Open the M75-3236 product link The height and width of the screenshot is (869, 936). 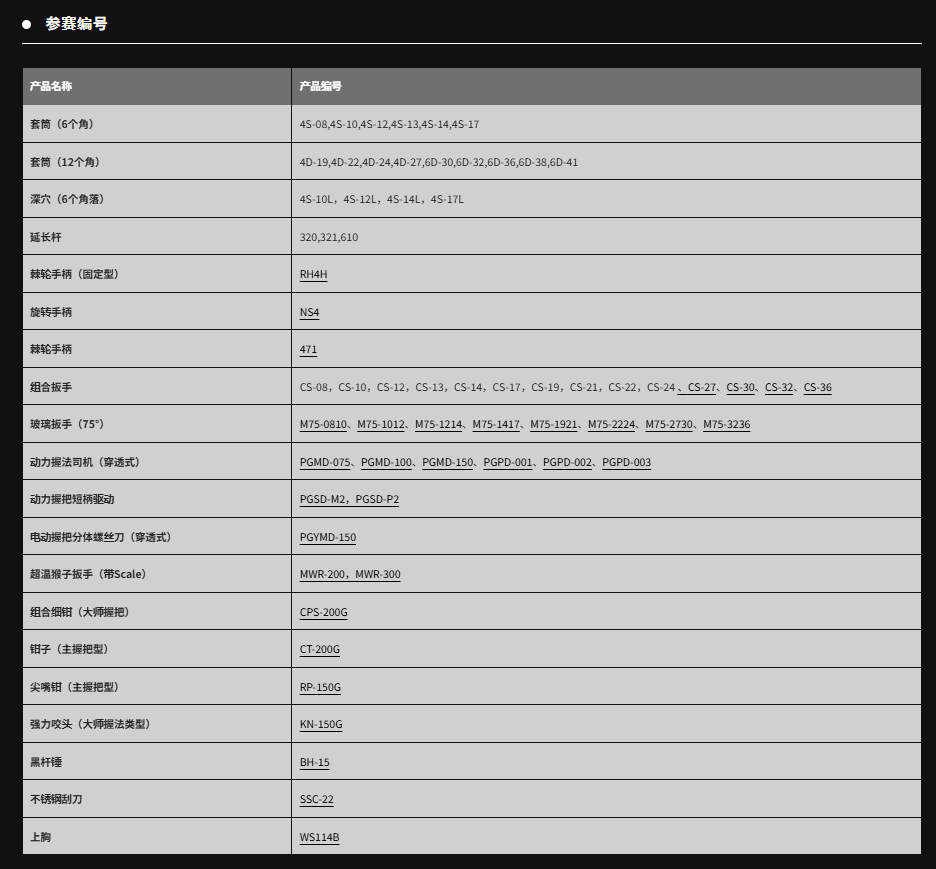pos(726,424)
